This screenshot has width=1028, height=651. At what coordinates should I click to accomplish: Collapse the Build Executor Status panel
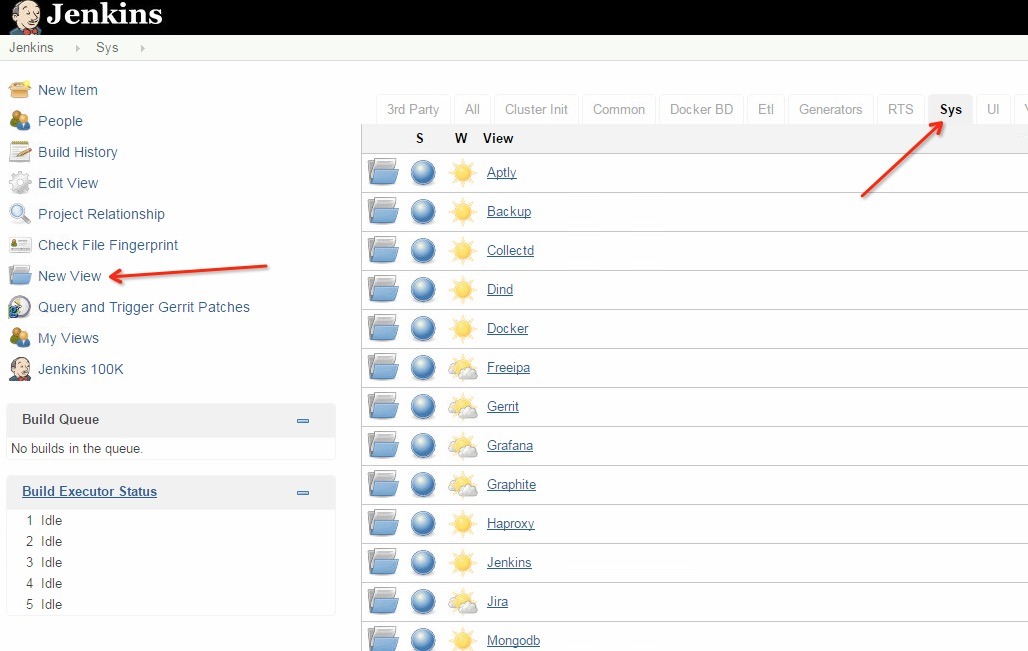(303, 493)
